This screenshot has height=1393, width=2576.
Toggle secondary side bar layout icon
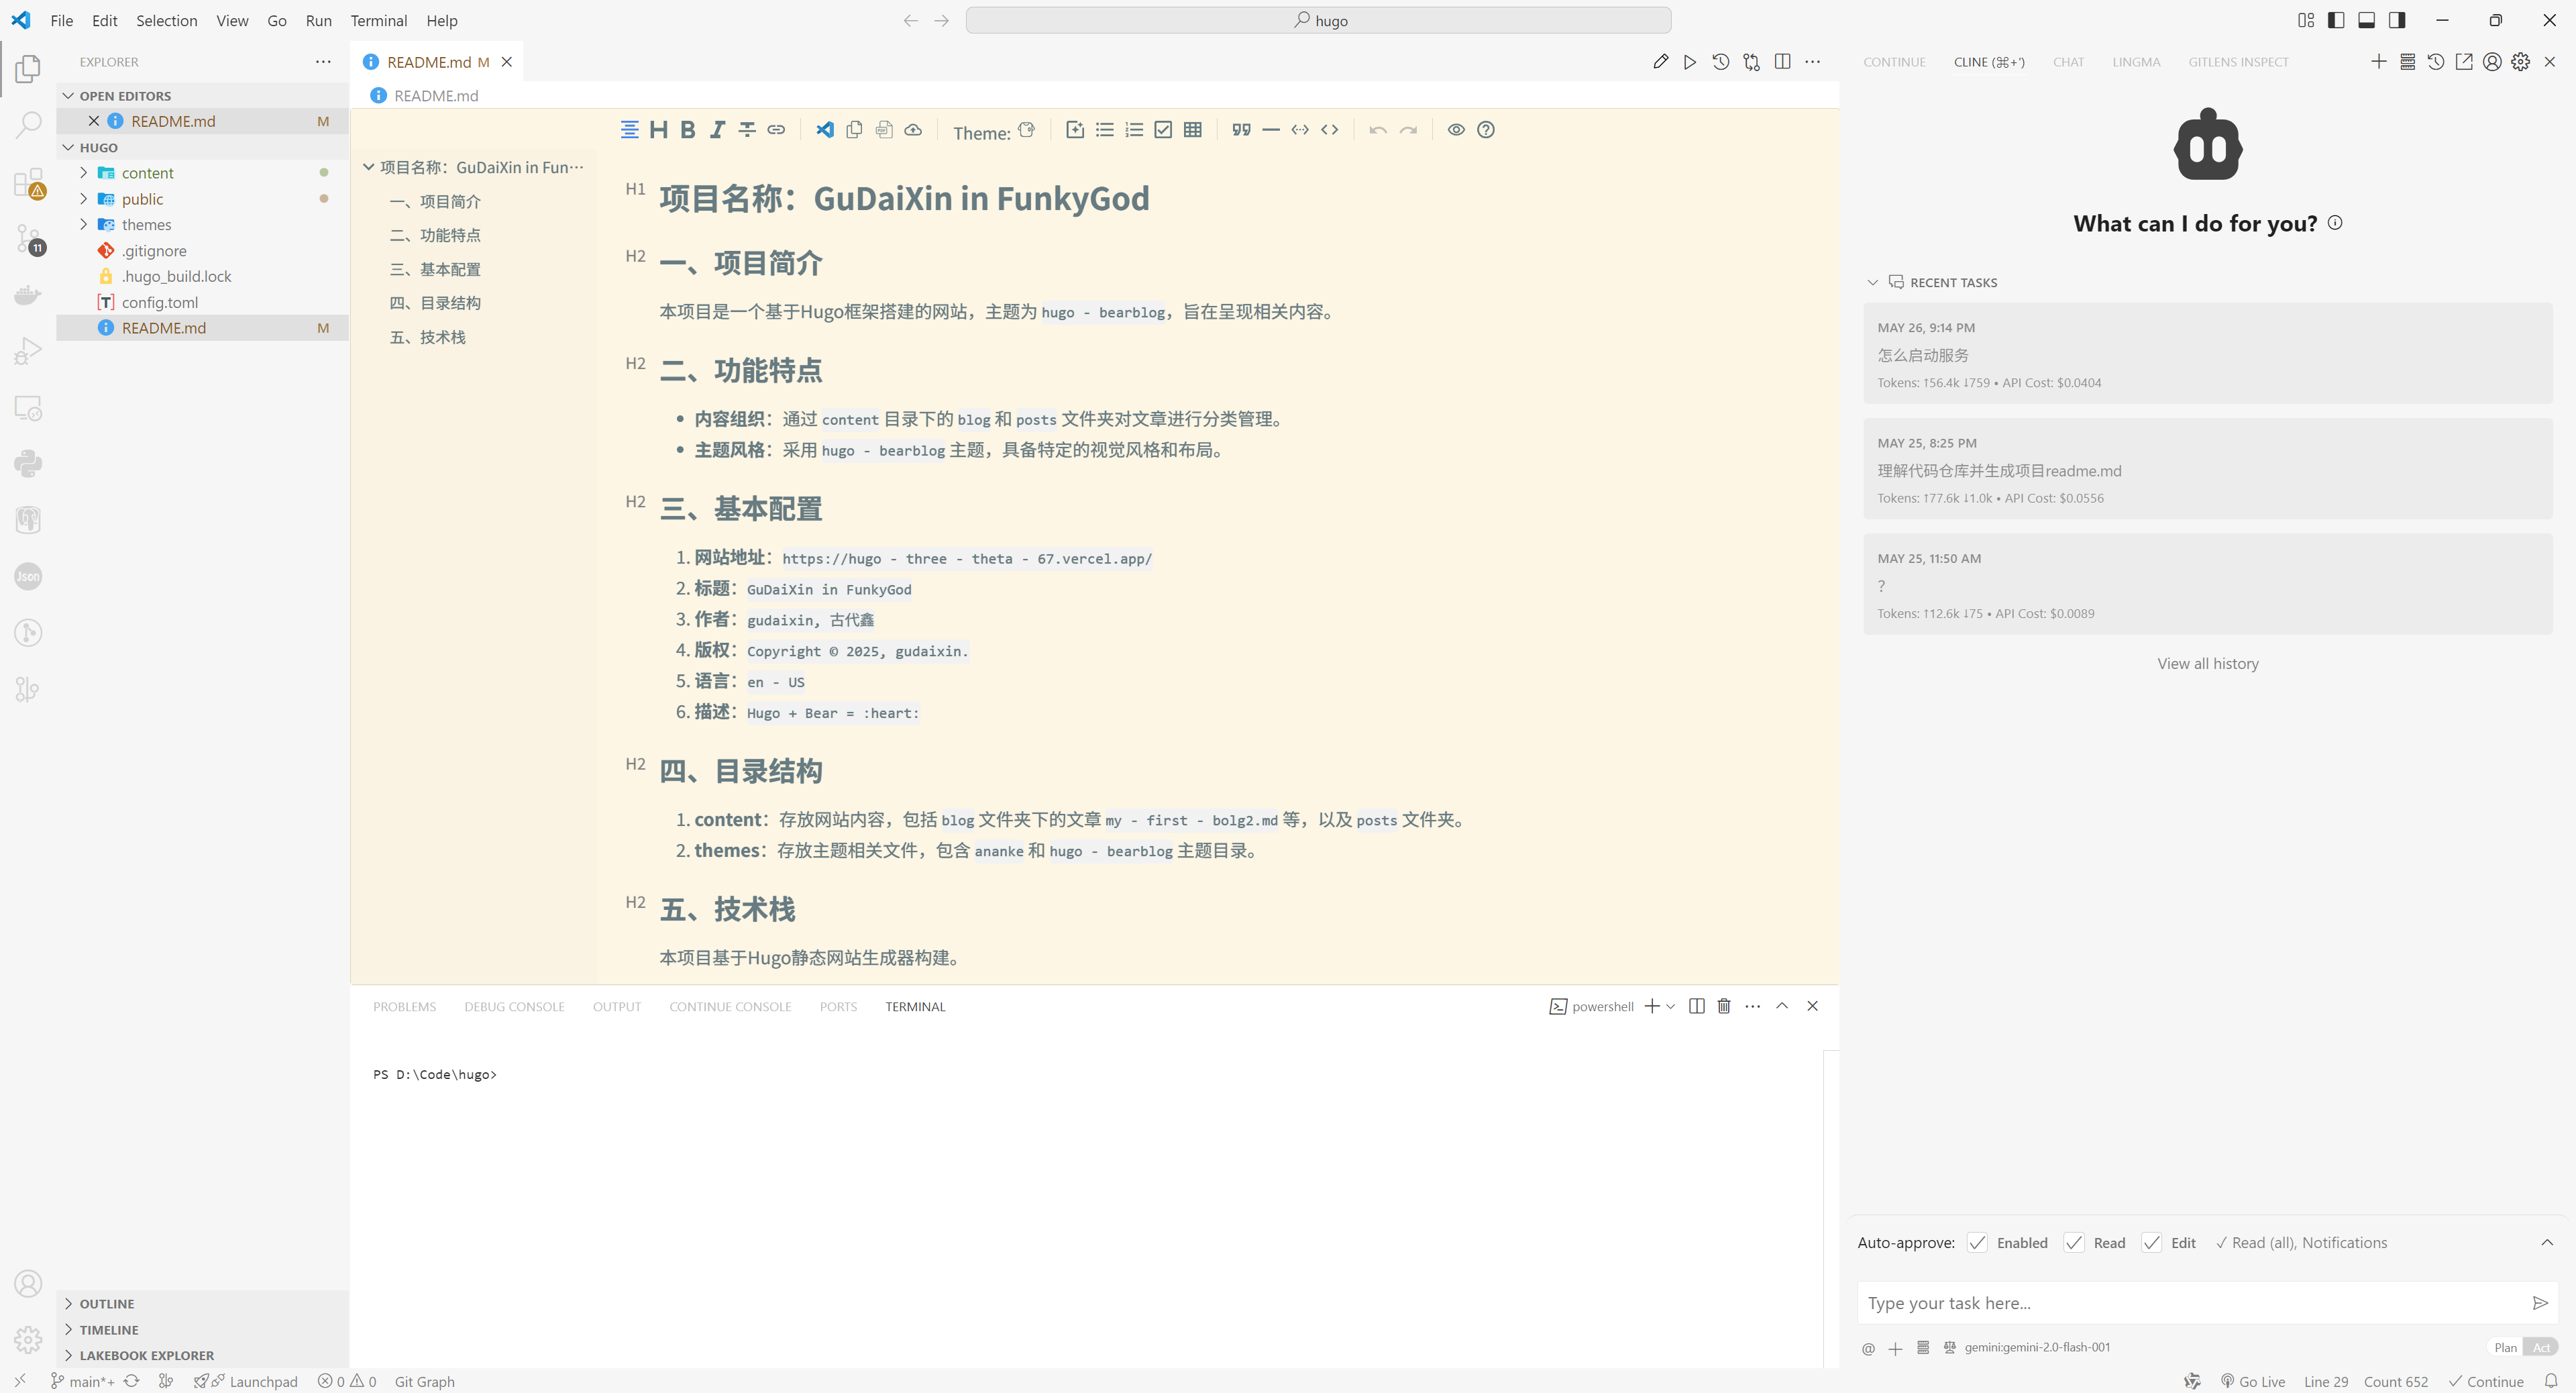pyautogui.click(x=2397, y=20)
